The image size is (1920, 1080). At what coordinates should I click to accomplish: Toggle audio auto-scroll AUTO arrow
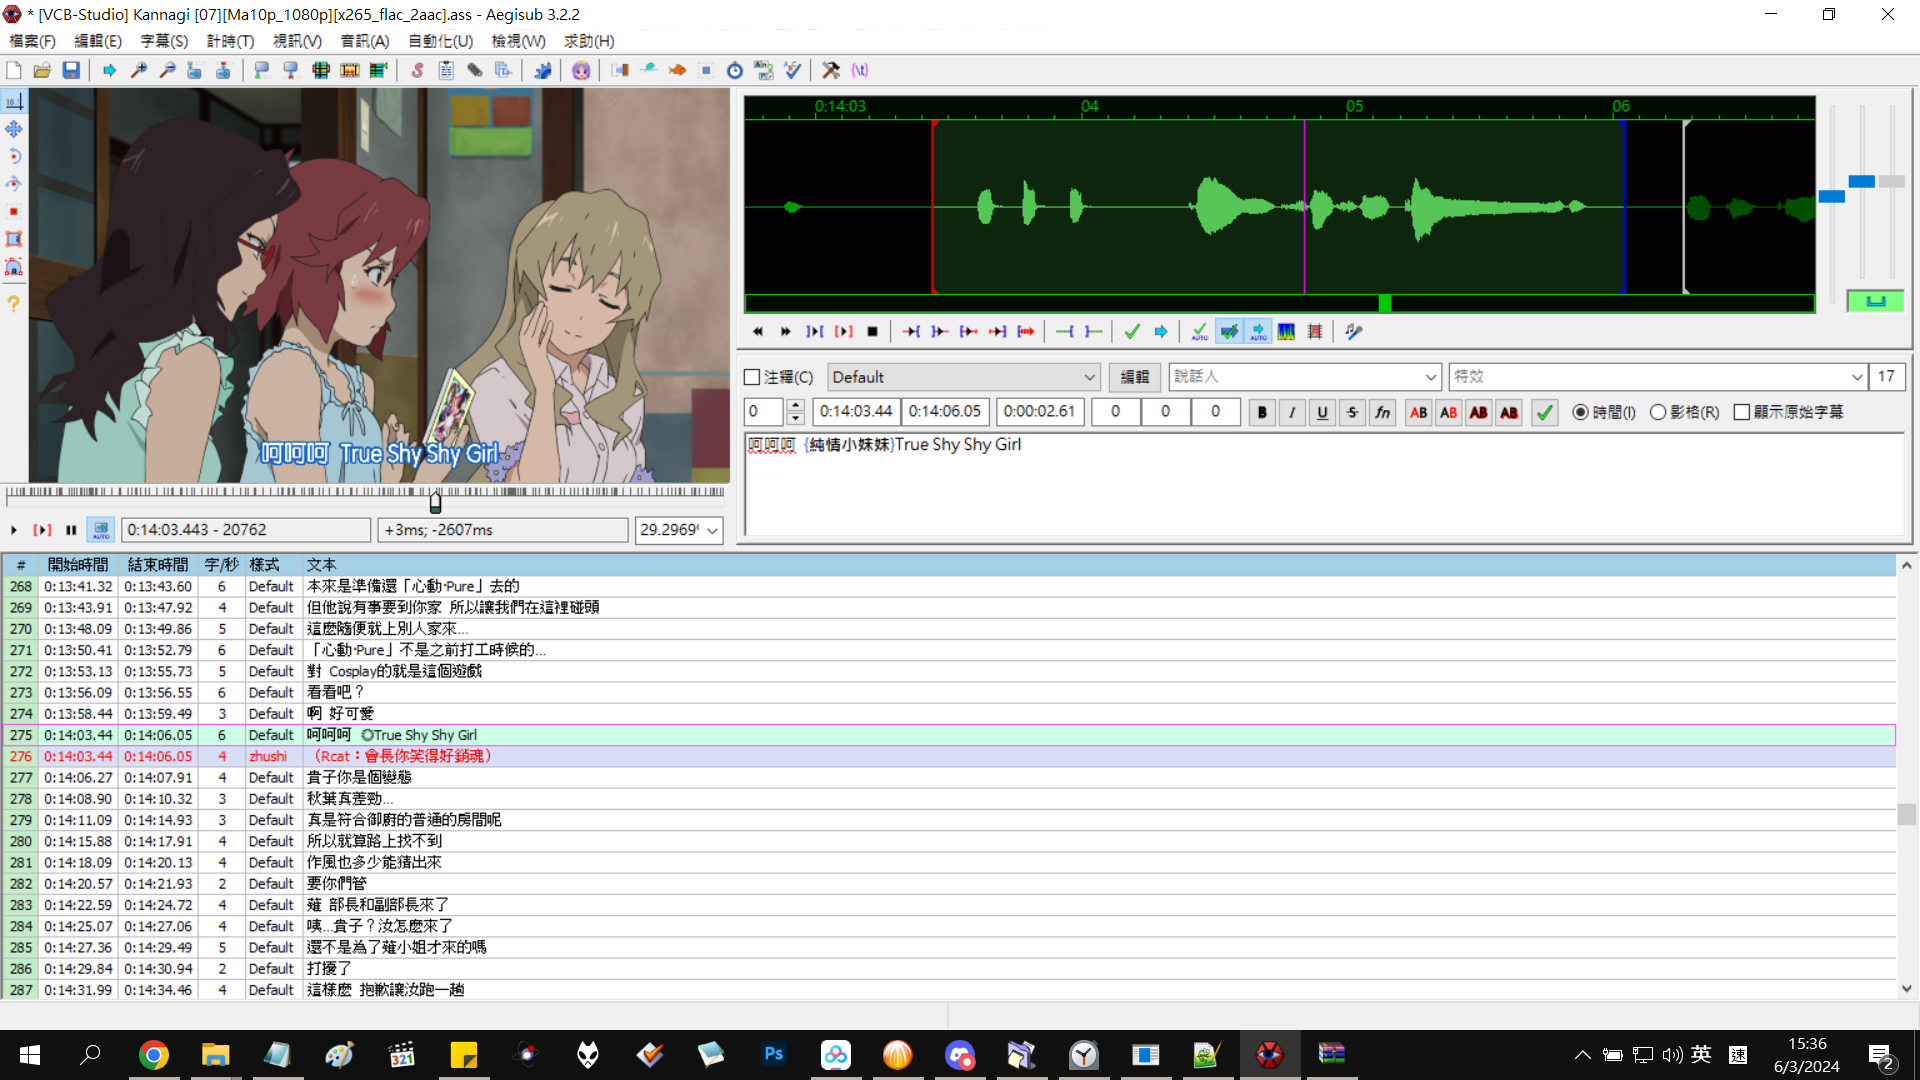(1258, 331)
